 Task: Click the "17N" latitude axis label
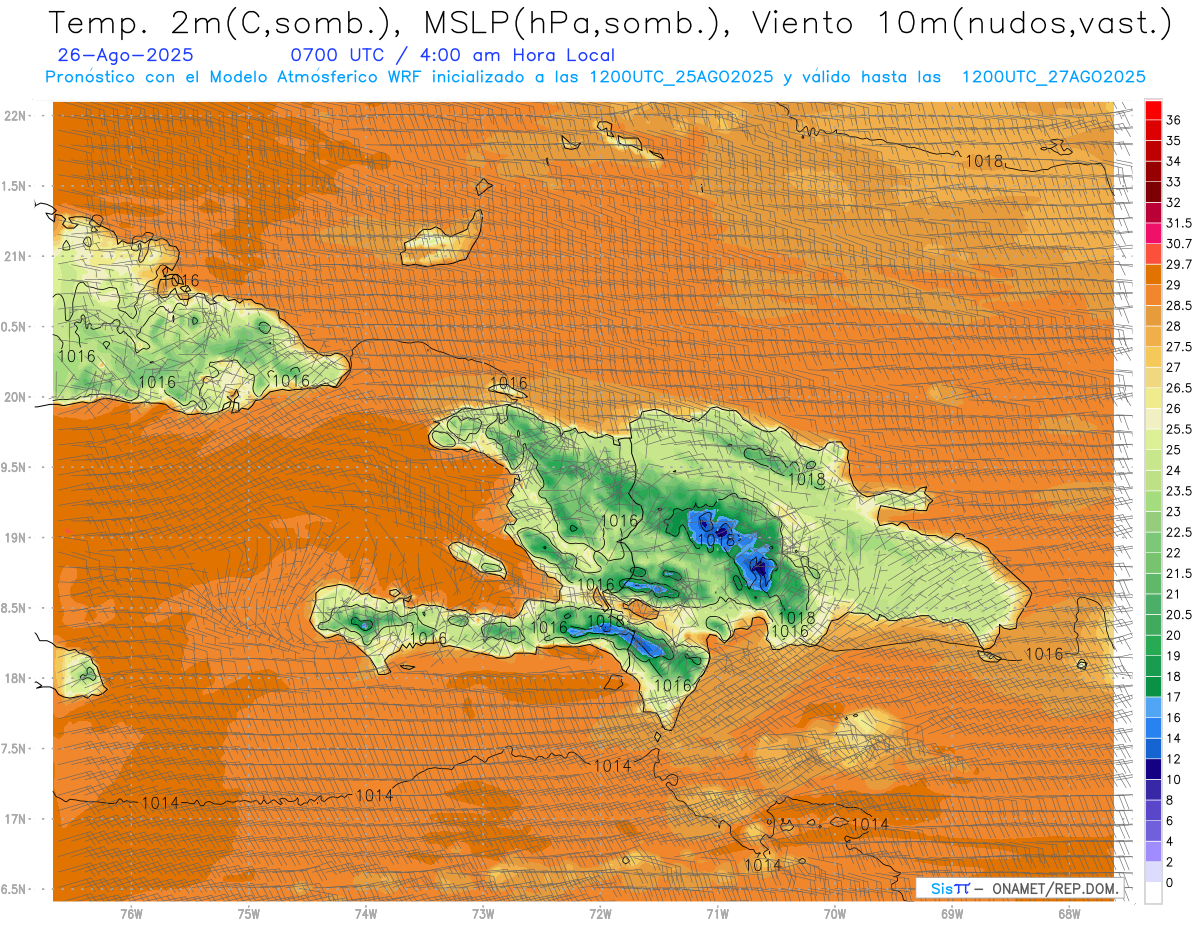[15, 819]
